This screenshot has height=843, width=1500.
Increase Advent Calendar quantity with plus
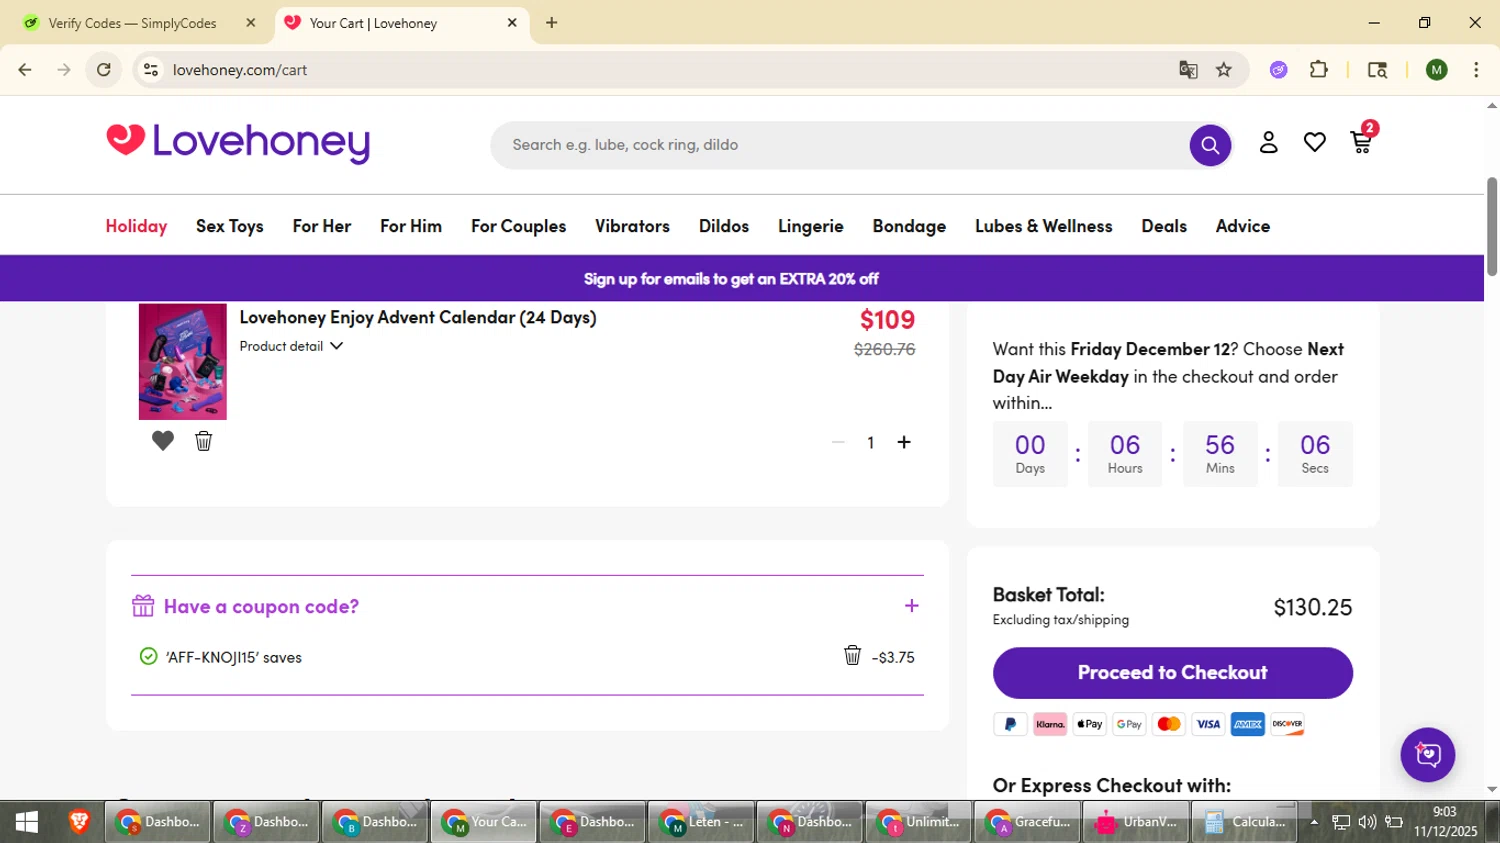[x=904, y=442]
